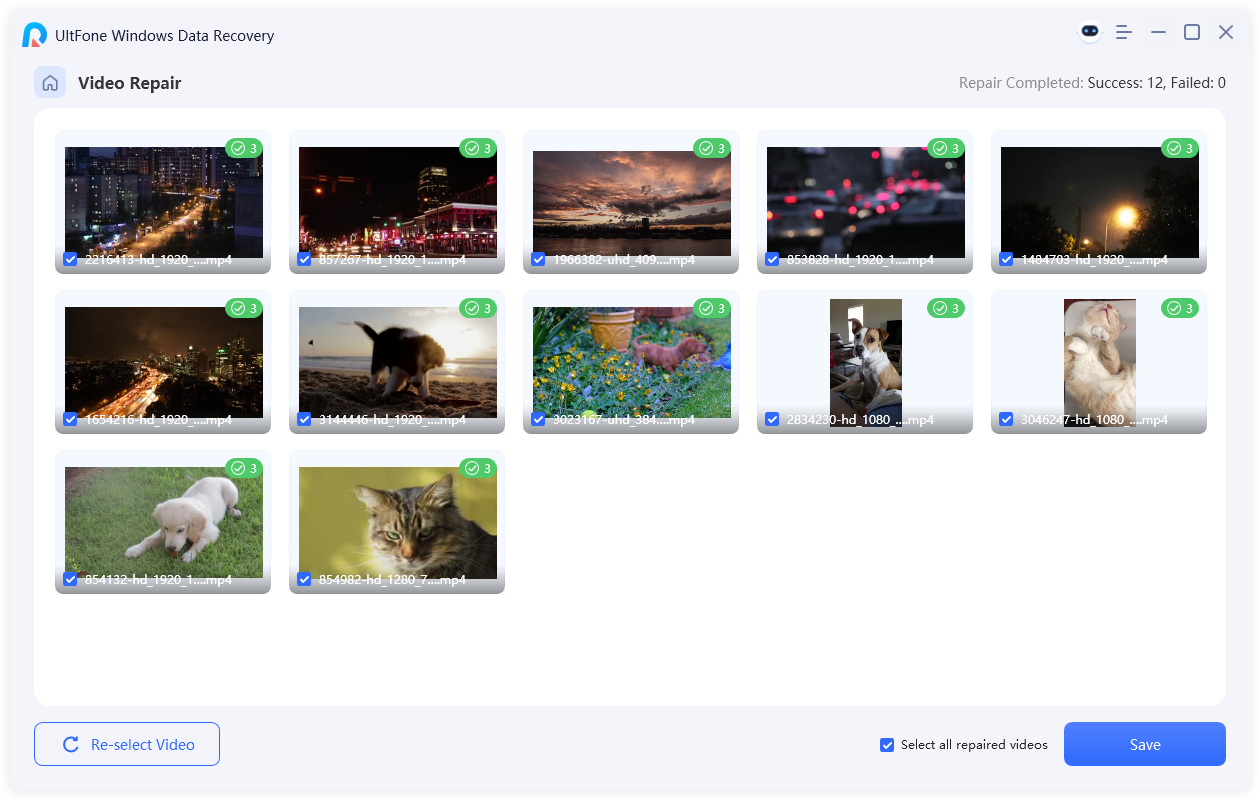Select the 3144446 beach dog thumbnail
The image size is (1260, 800).
click(396, 360)
